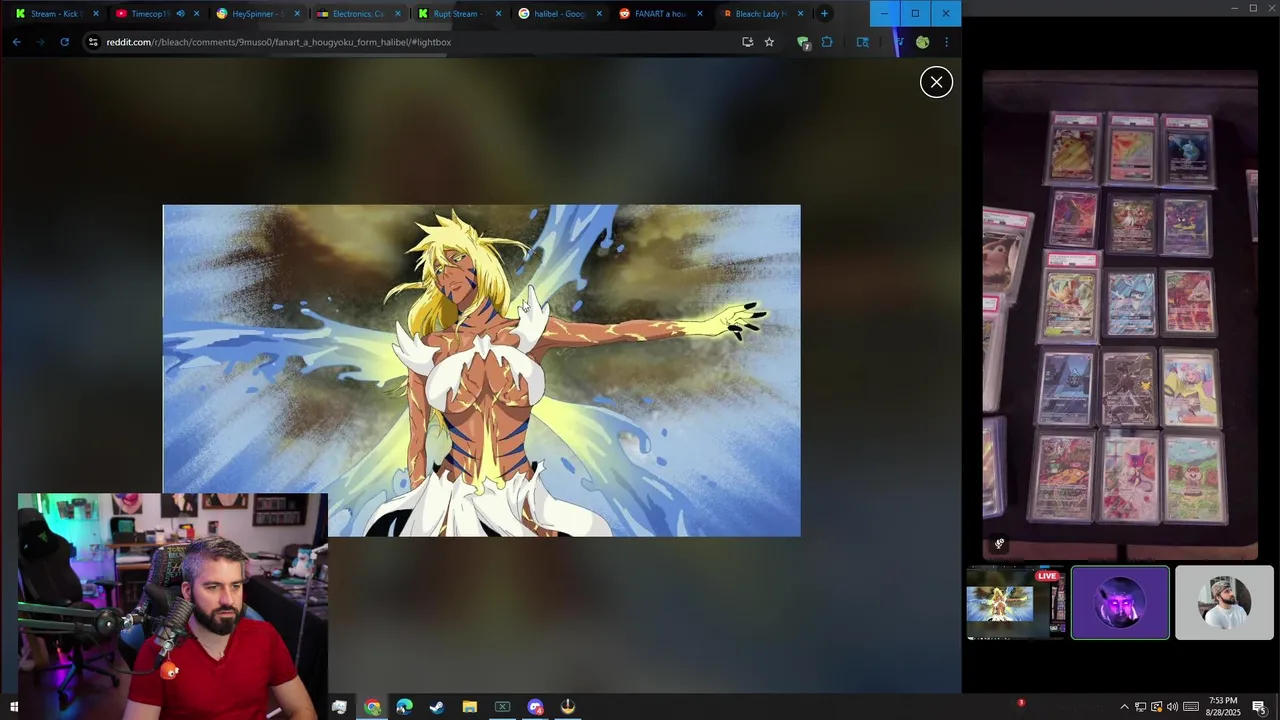Bookmark this page with the star icon
Viewport: 1280px width, 720px height.
pos(769,42)
